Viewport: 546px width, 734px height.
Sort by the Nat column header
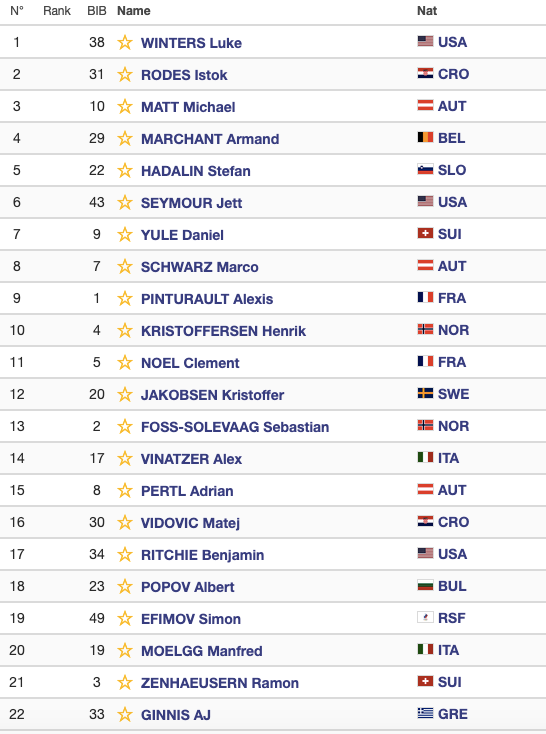tap(427, 11)
